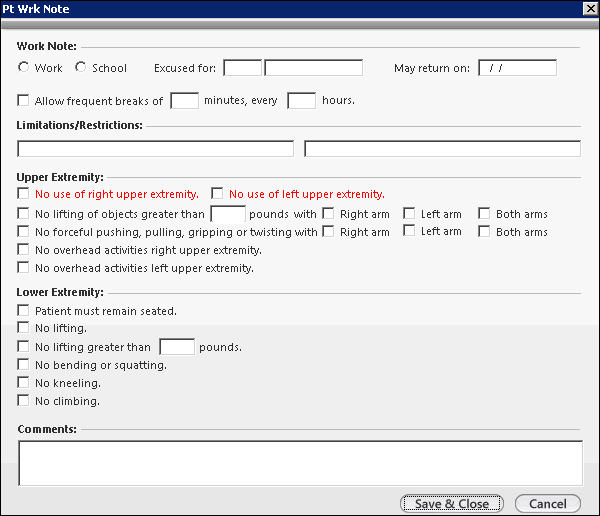This screenshot has width=600, height=516.
Task: Click the left Limitations/Restrictions text box
Action: coord(155,149)
